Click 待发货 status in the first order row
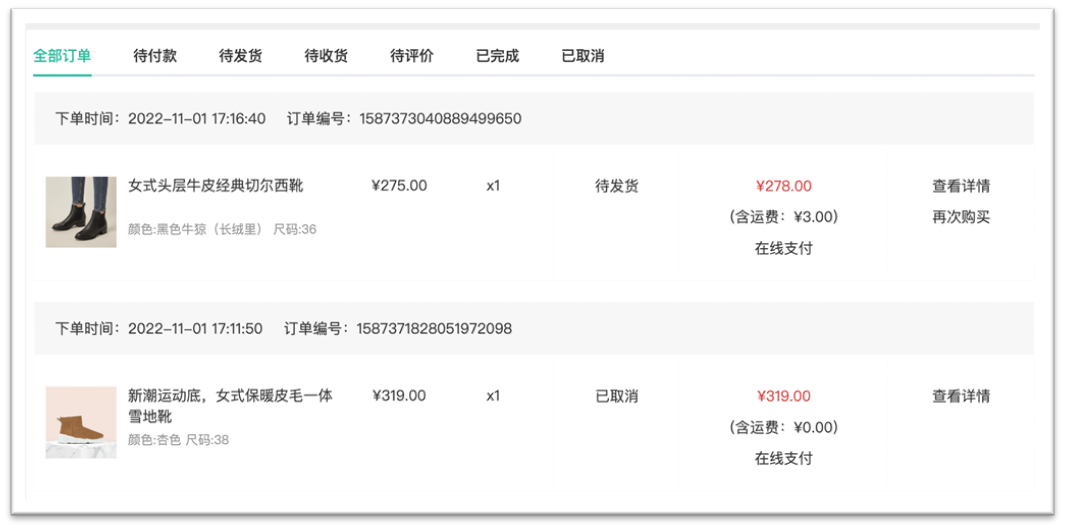 click(617, 186)
